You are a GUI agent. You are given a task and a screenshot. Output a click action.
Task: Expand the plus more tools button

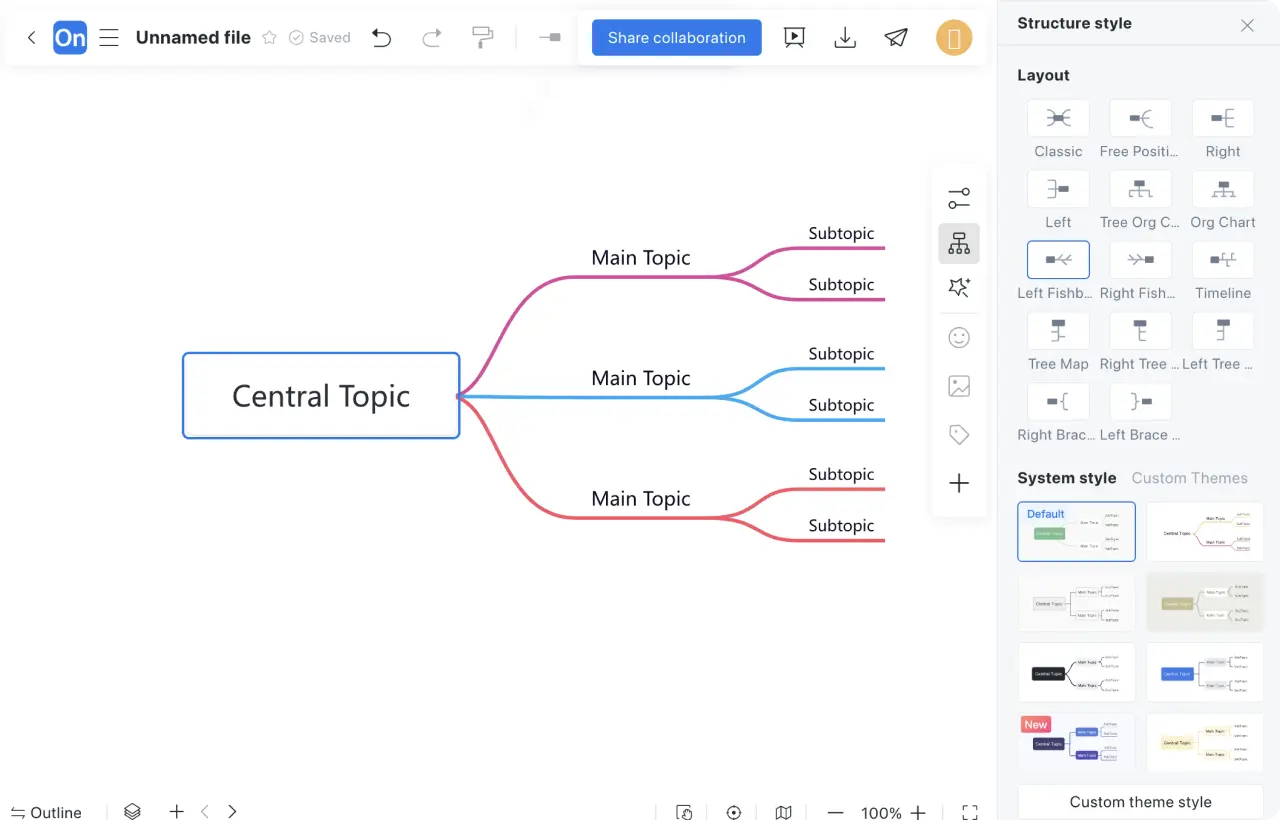(x=958, y=484)
